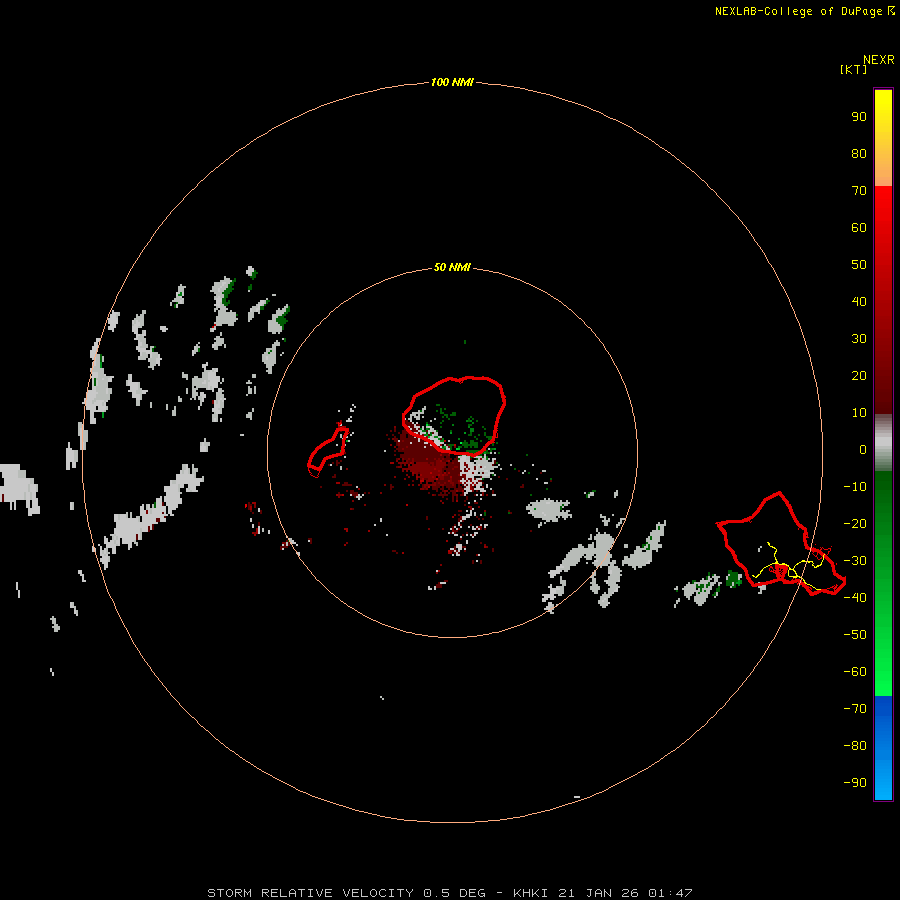This screenshot has width=900, height=900.
Task: Click the 0 value on velocity scale
Action: (863, 449)
